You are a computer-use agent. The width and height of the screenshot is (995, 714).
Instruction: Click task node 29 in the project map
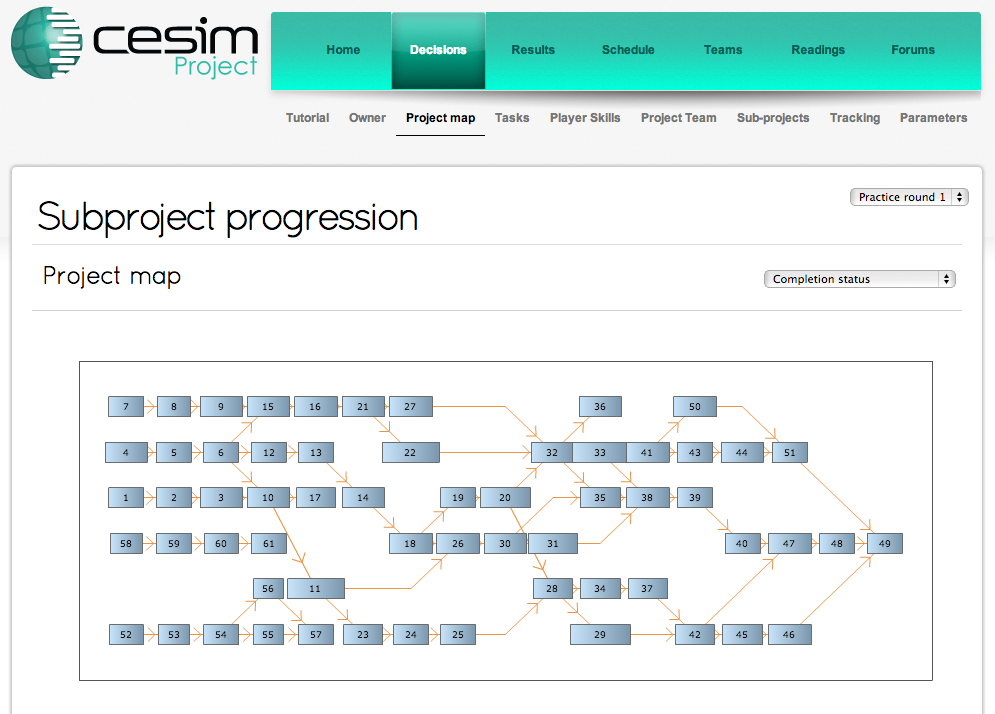(599, 634)
